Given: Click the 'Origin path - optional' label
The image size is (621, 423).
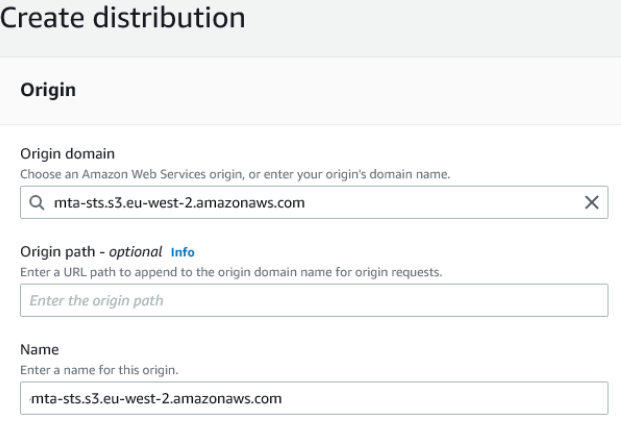Looking at the screenshot, I should point(91,252).
